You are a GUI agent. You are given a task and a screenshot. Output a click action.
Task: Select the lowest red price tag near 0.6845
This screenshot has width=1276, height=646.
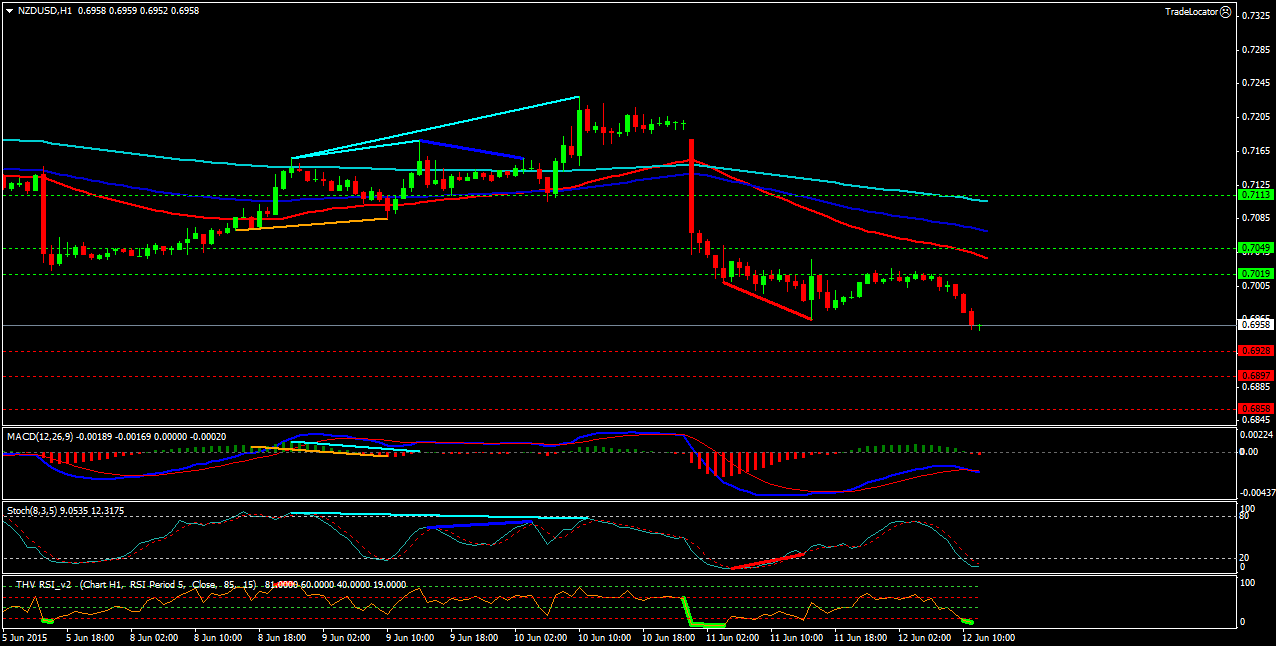1254,408
